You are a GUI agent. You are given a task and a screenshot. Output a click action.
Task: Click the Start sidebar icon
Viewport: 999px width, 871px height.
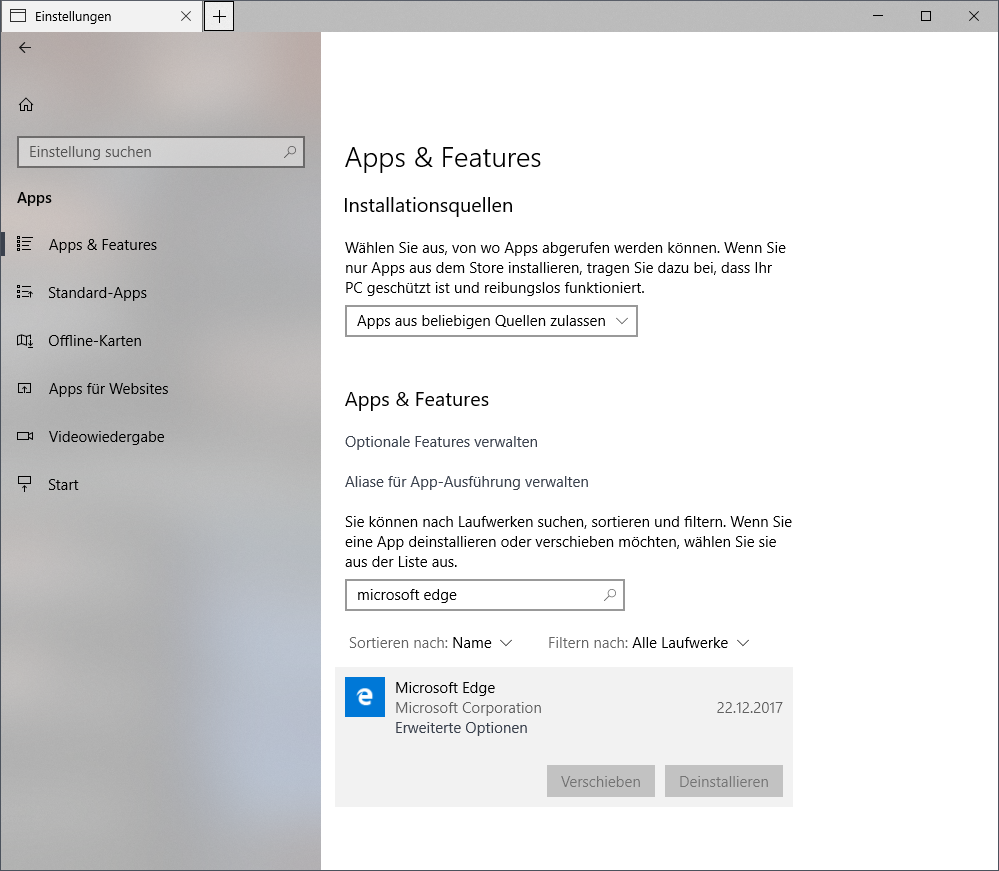[x=25, y=484]
